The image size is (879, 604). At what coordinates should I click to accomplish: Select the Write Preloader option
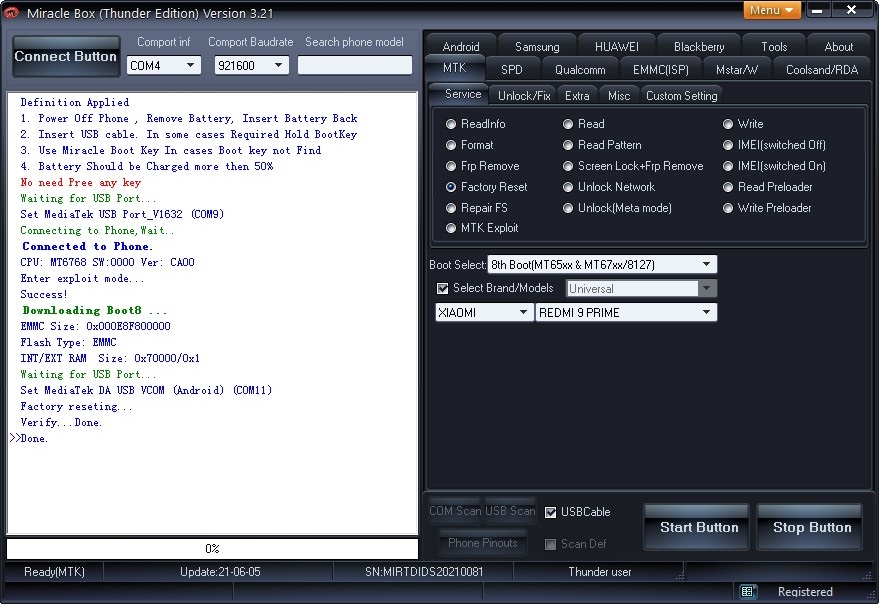tap(767, 208)
